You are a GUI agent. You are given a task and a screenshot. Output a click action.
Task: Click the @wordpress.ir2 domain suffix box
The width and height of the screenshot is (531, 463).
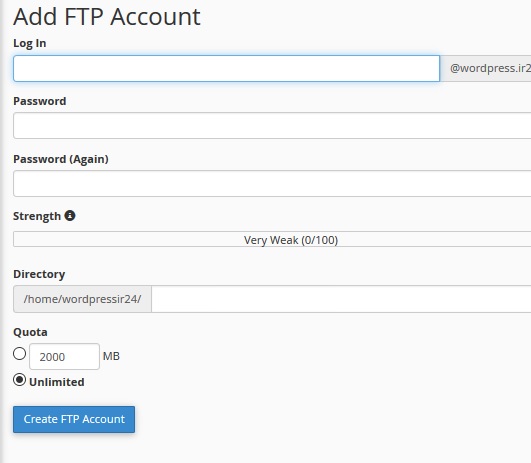point(486,68)
